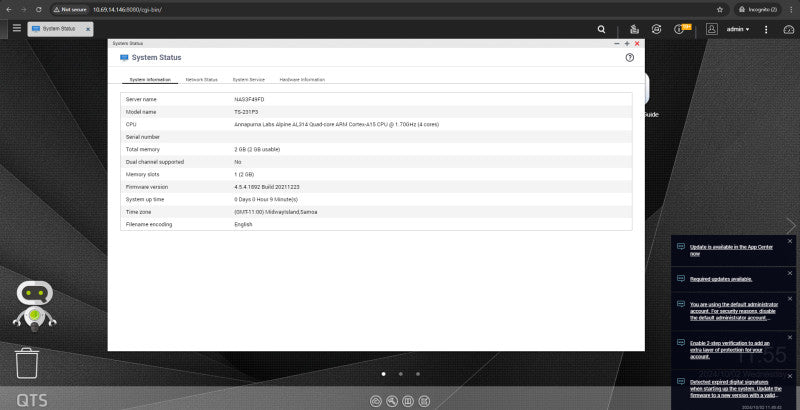Click the user profile avatar icon
800x410 pixels.
click(x=712, y=29)
